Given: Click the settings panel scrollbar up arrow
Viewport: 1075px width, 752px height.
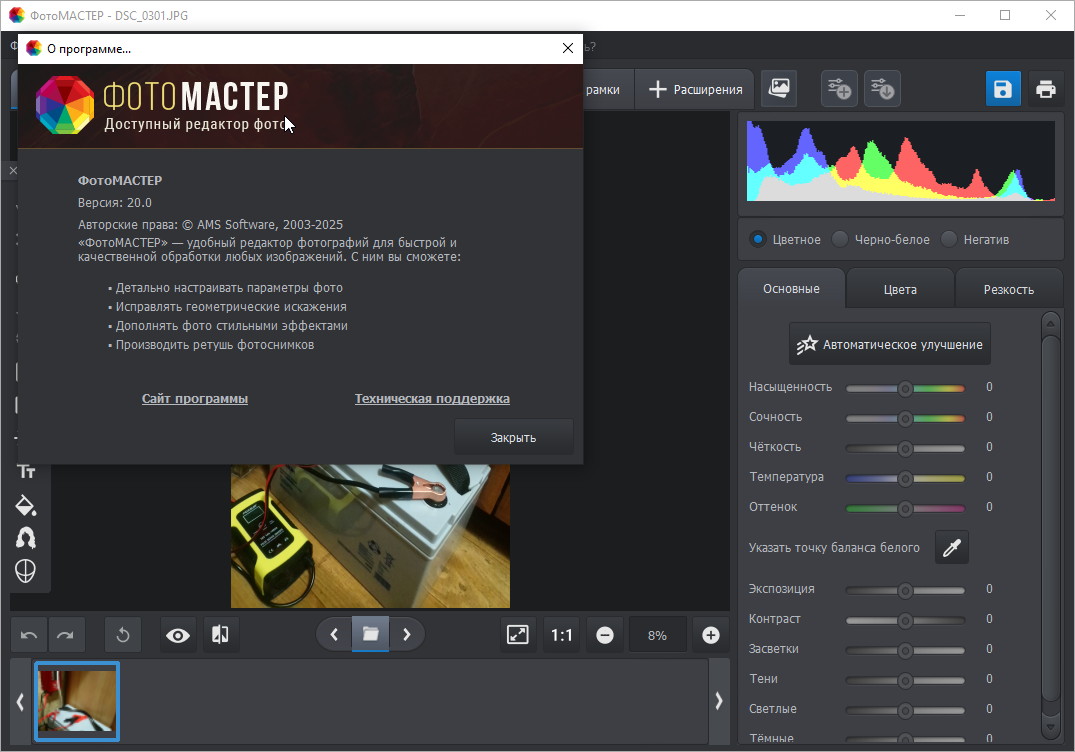Looking at the screenshot, I should [1050, 322].
